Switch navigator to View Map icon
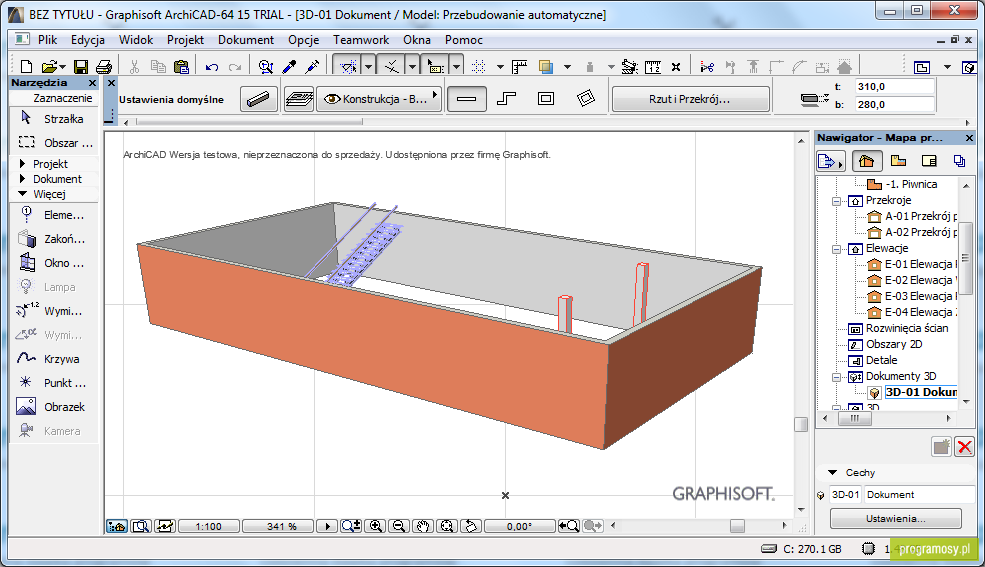This screenshot has width=985, height=567. [898, 161]
